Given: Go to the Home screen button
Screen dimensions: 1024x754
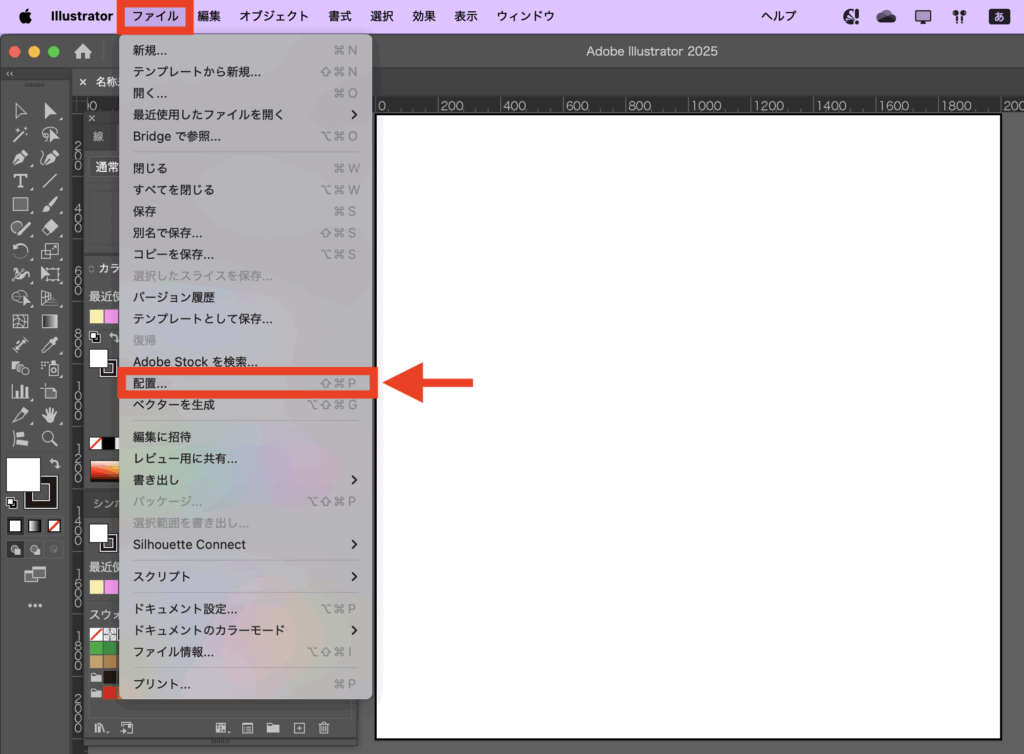Looking at the screenshot, I should [83, 52].
